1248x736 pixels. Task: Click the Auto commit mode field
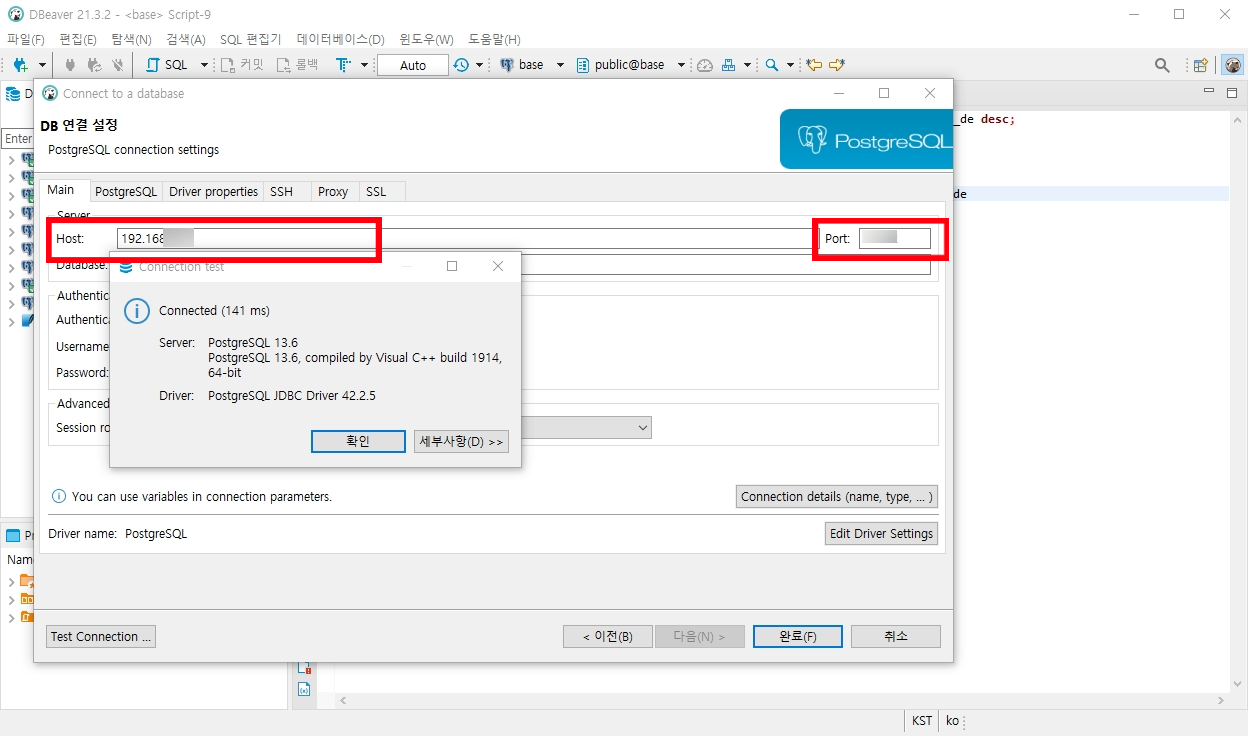[x=412, y=65]
